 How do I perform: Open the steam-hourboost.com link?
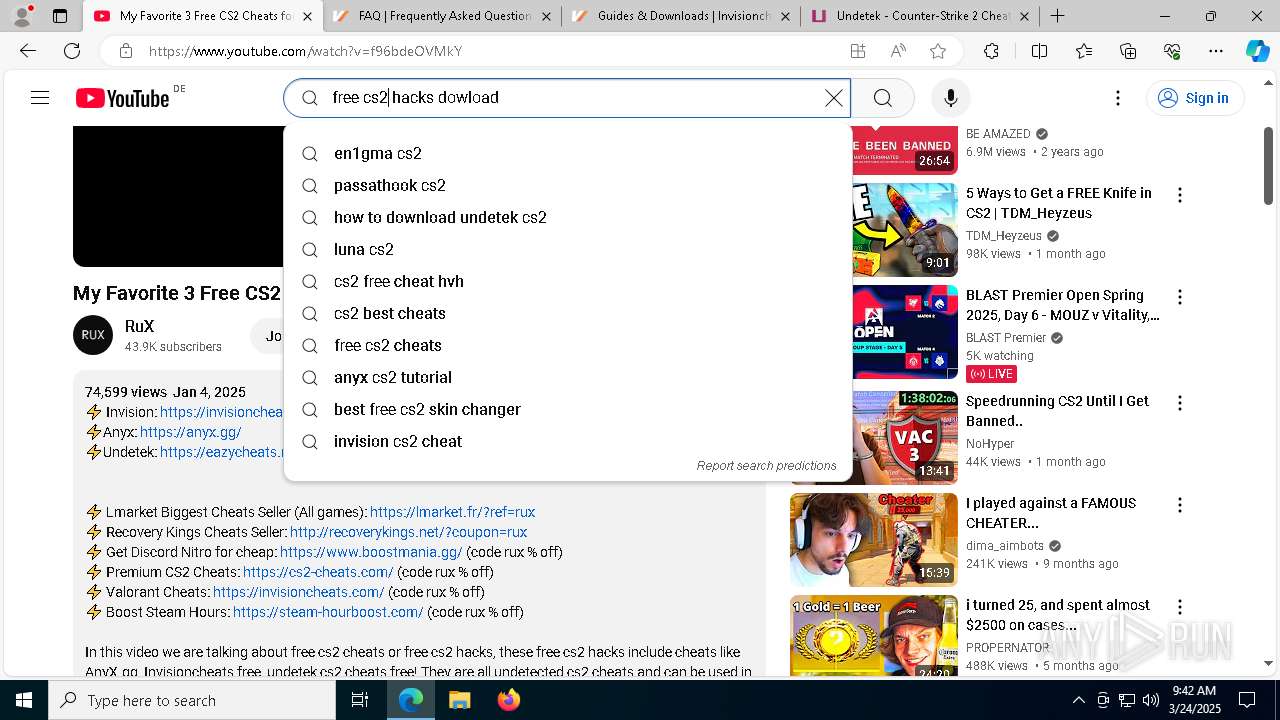(328, 612)
